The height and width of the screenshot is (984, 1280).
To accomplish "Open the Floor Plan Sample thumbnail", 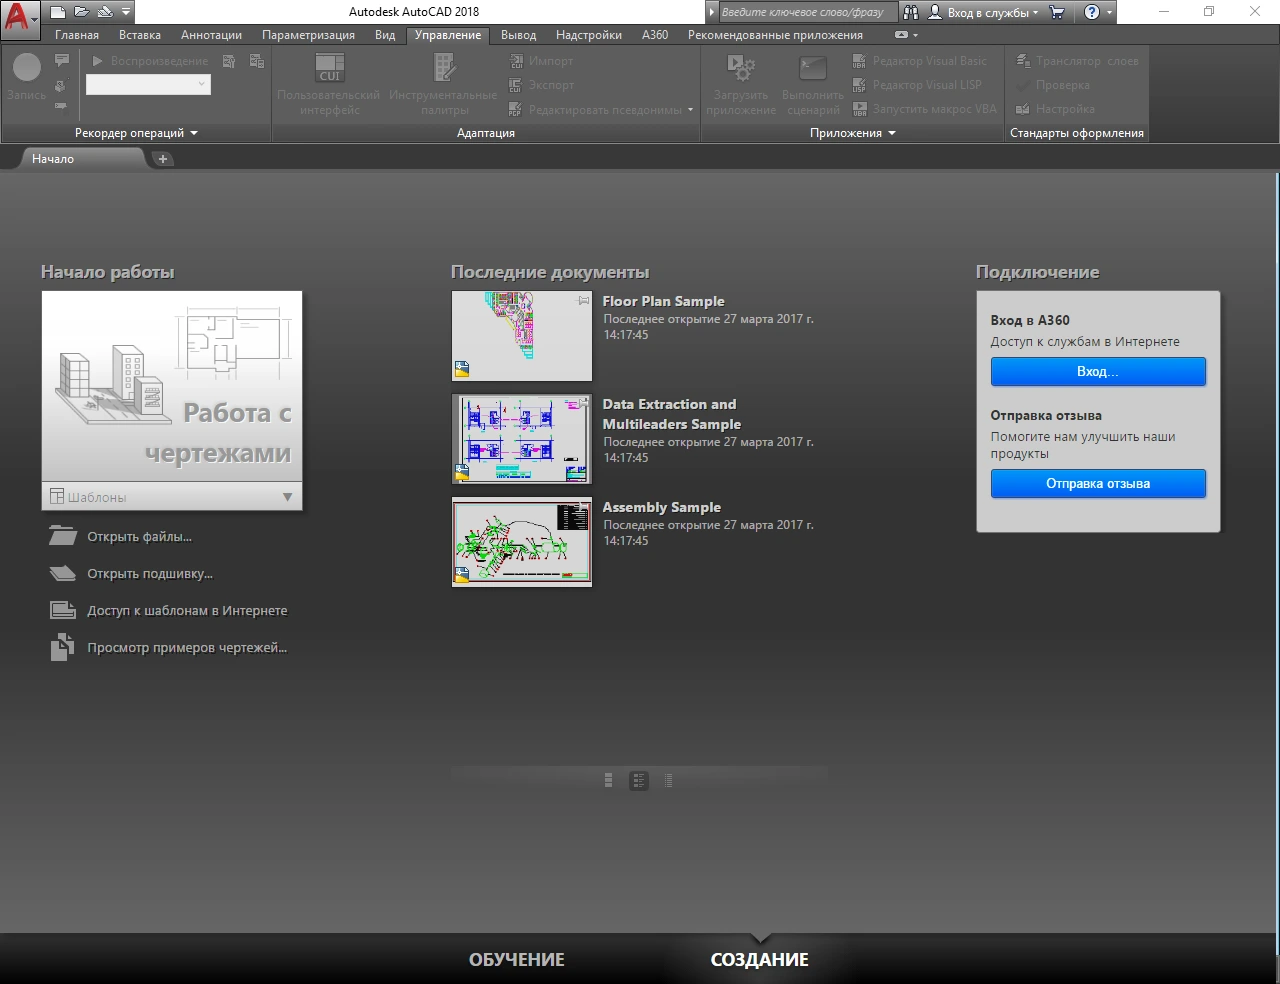I will coord(522,336).
